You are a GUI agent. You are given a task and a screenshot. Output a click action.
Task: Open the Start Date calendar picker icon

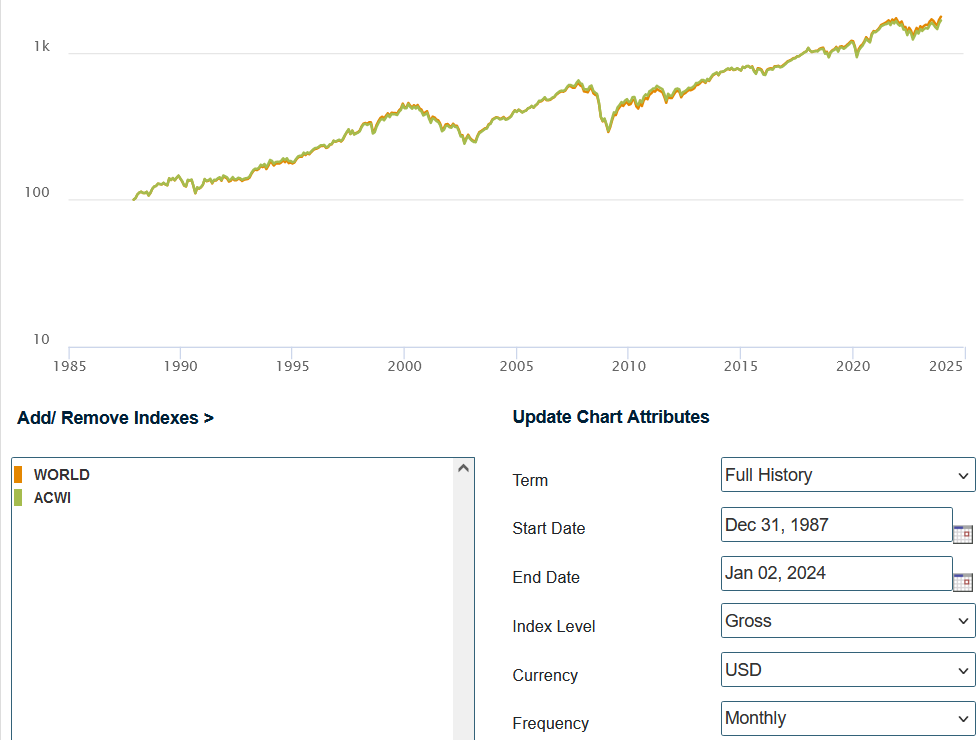(962, 533)
